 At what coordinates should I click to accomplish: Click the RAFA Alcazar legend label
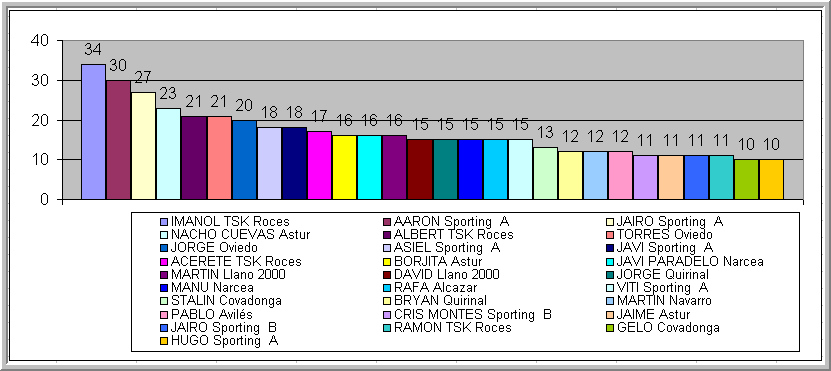(x=436, y=288)
